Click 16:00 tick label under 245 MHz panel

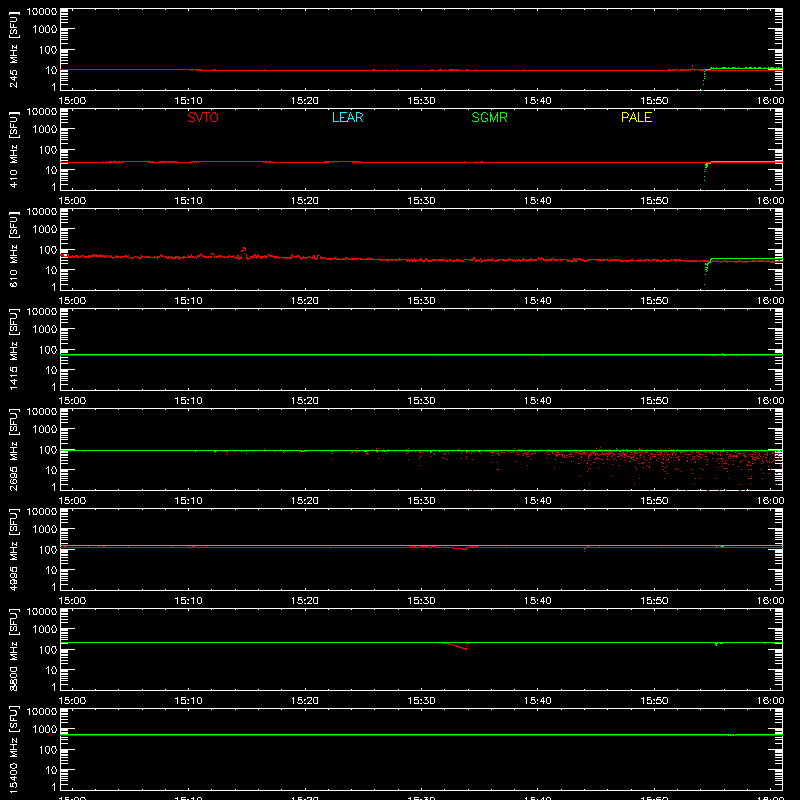[770, 101]
